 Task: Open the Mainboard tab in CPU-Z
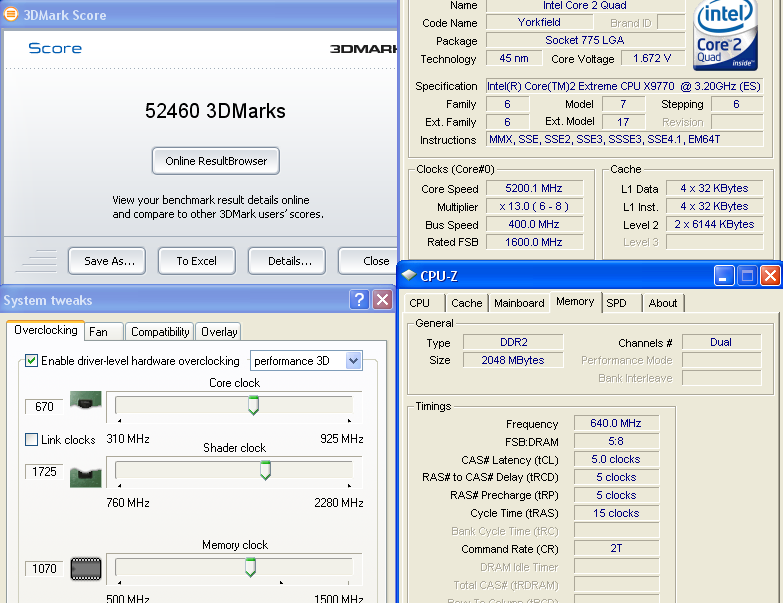(x=519, y=303)
